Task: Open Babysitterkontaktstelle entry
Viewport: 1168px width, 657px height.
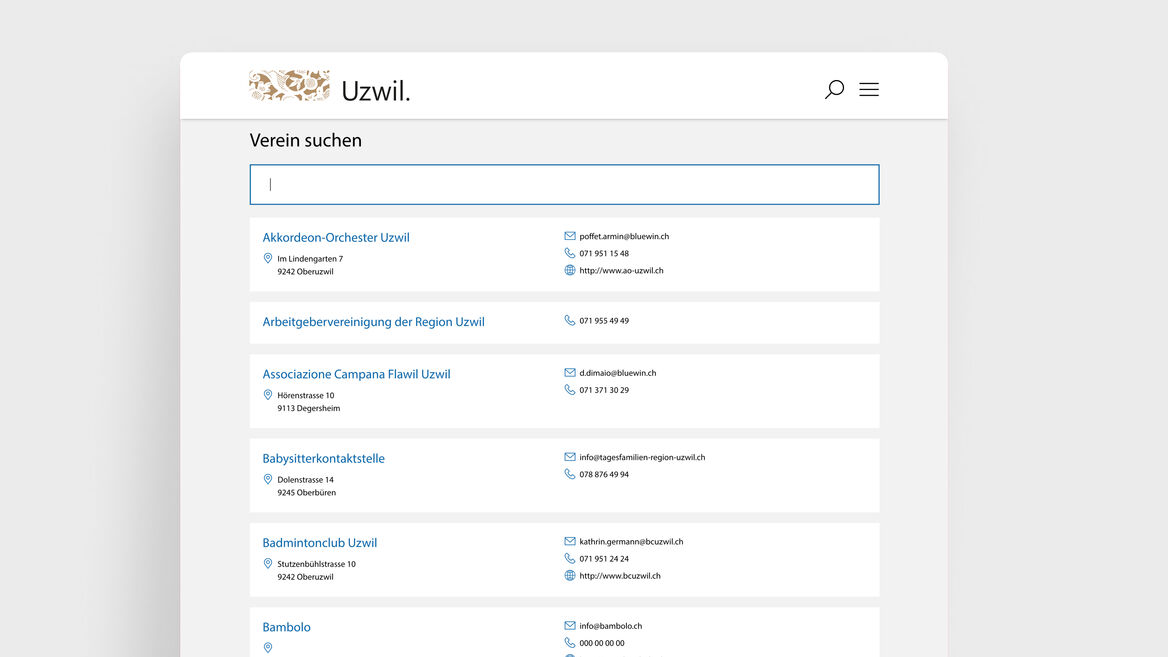Action: click(x=323, y=459)
